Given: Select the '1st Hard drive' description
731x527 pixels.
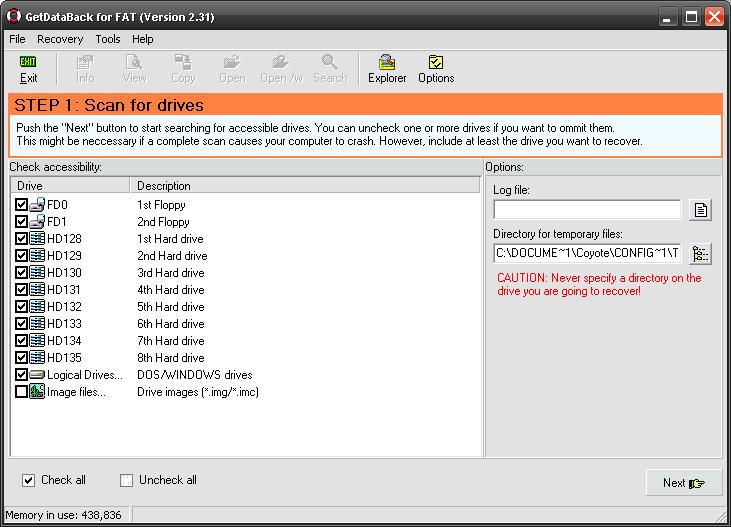Looking at the screenshot, I should coord(170,239).
